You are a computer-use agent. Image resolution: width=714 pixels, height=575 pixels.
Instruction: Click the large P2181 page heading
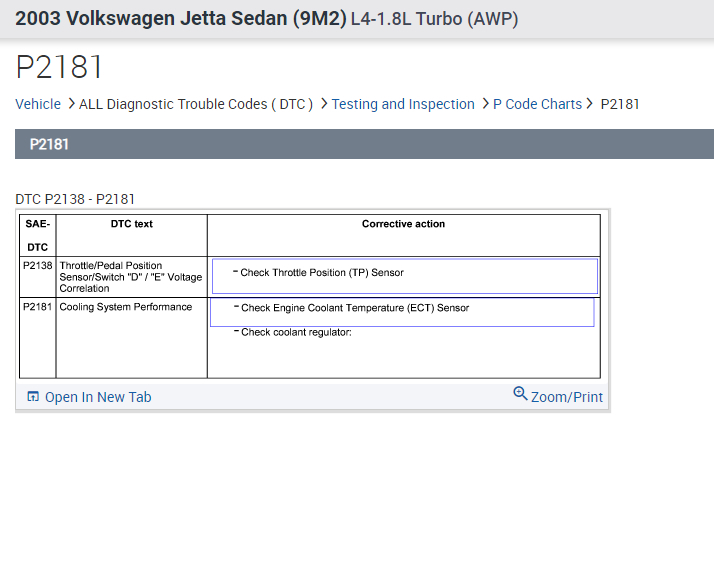(59, 67)
